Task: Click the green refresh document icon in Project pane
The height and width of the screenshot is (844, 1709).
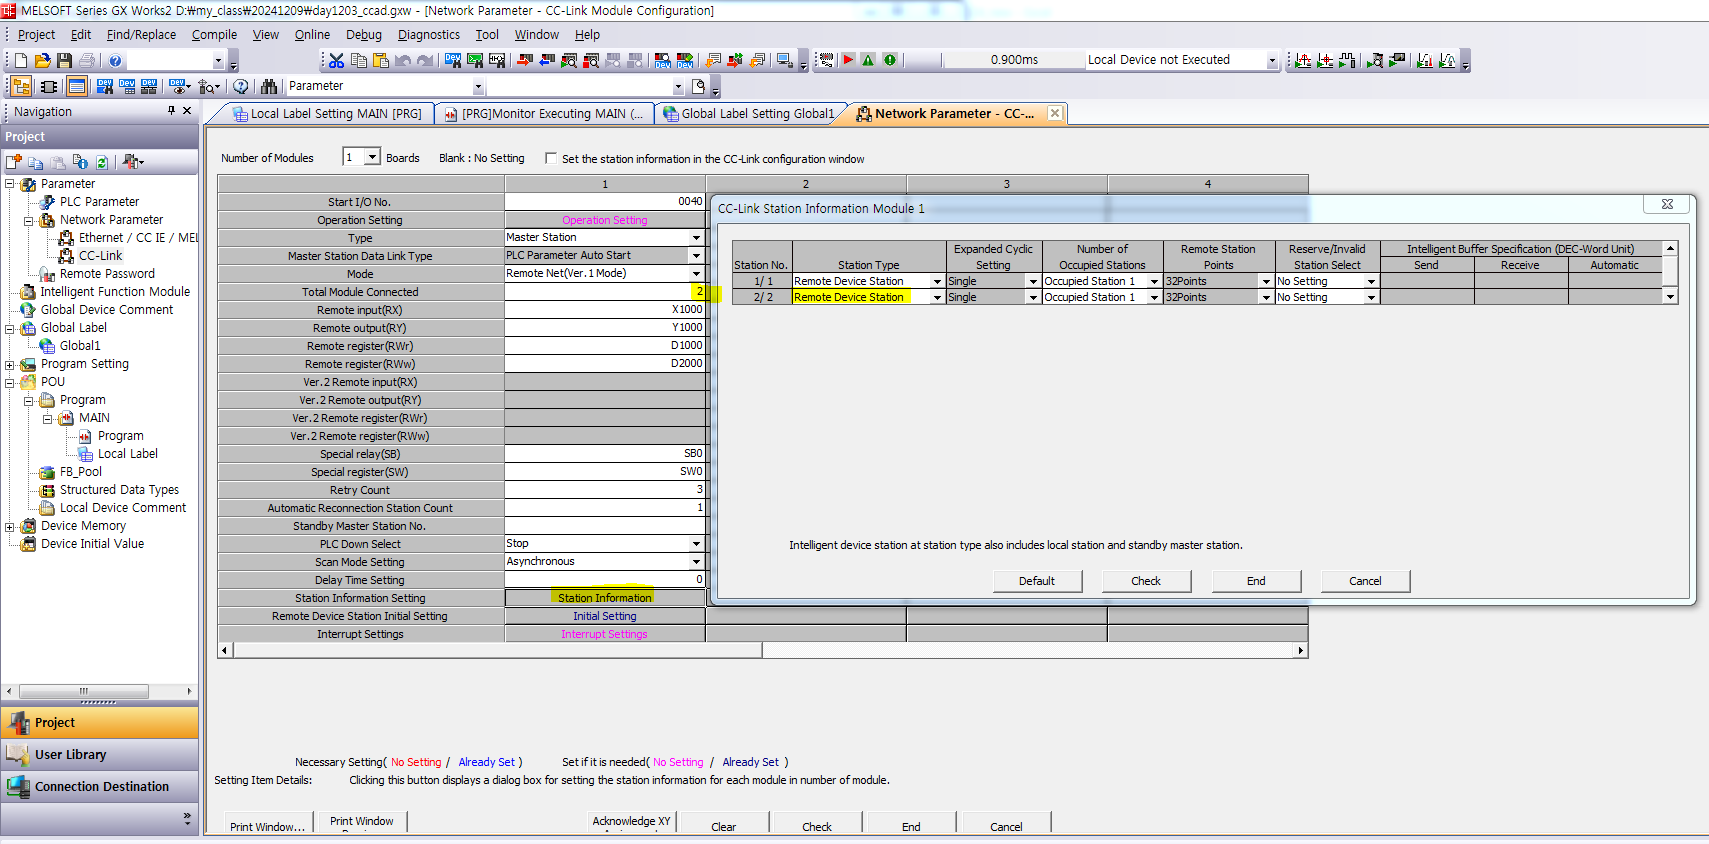Action: (x=101, y=162)
